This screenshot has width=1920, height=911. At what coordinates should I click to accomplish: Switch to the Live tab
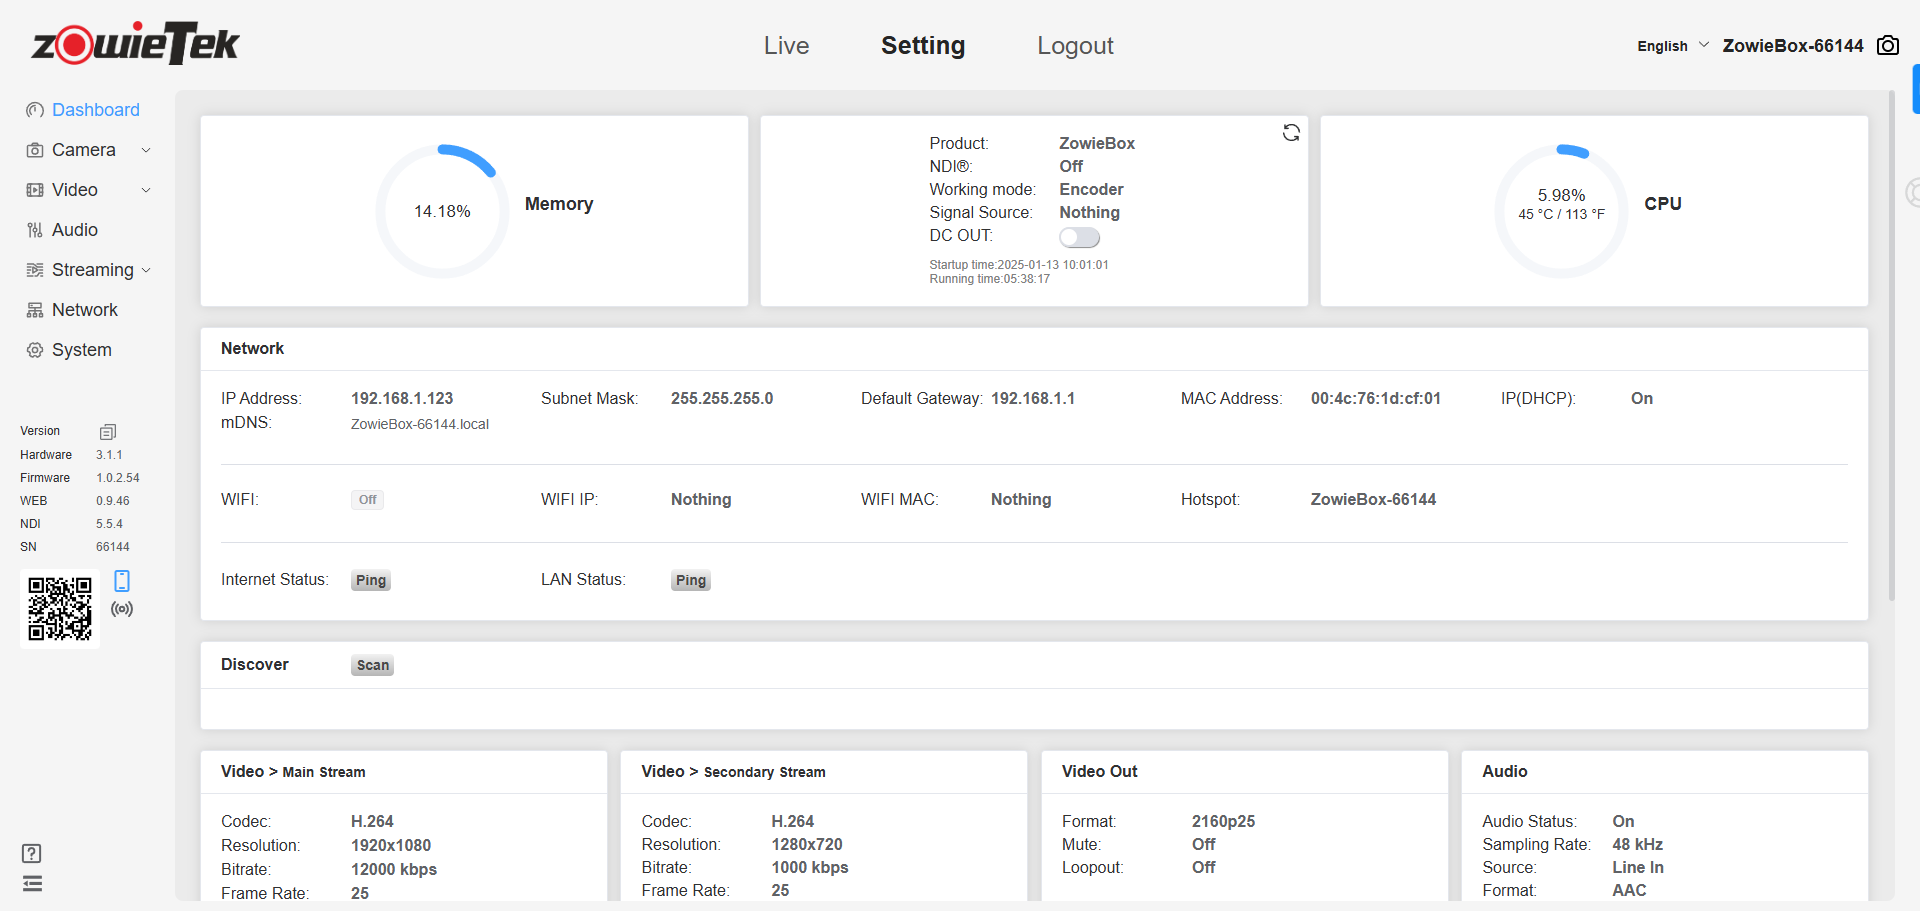tap(786, 46)
